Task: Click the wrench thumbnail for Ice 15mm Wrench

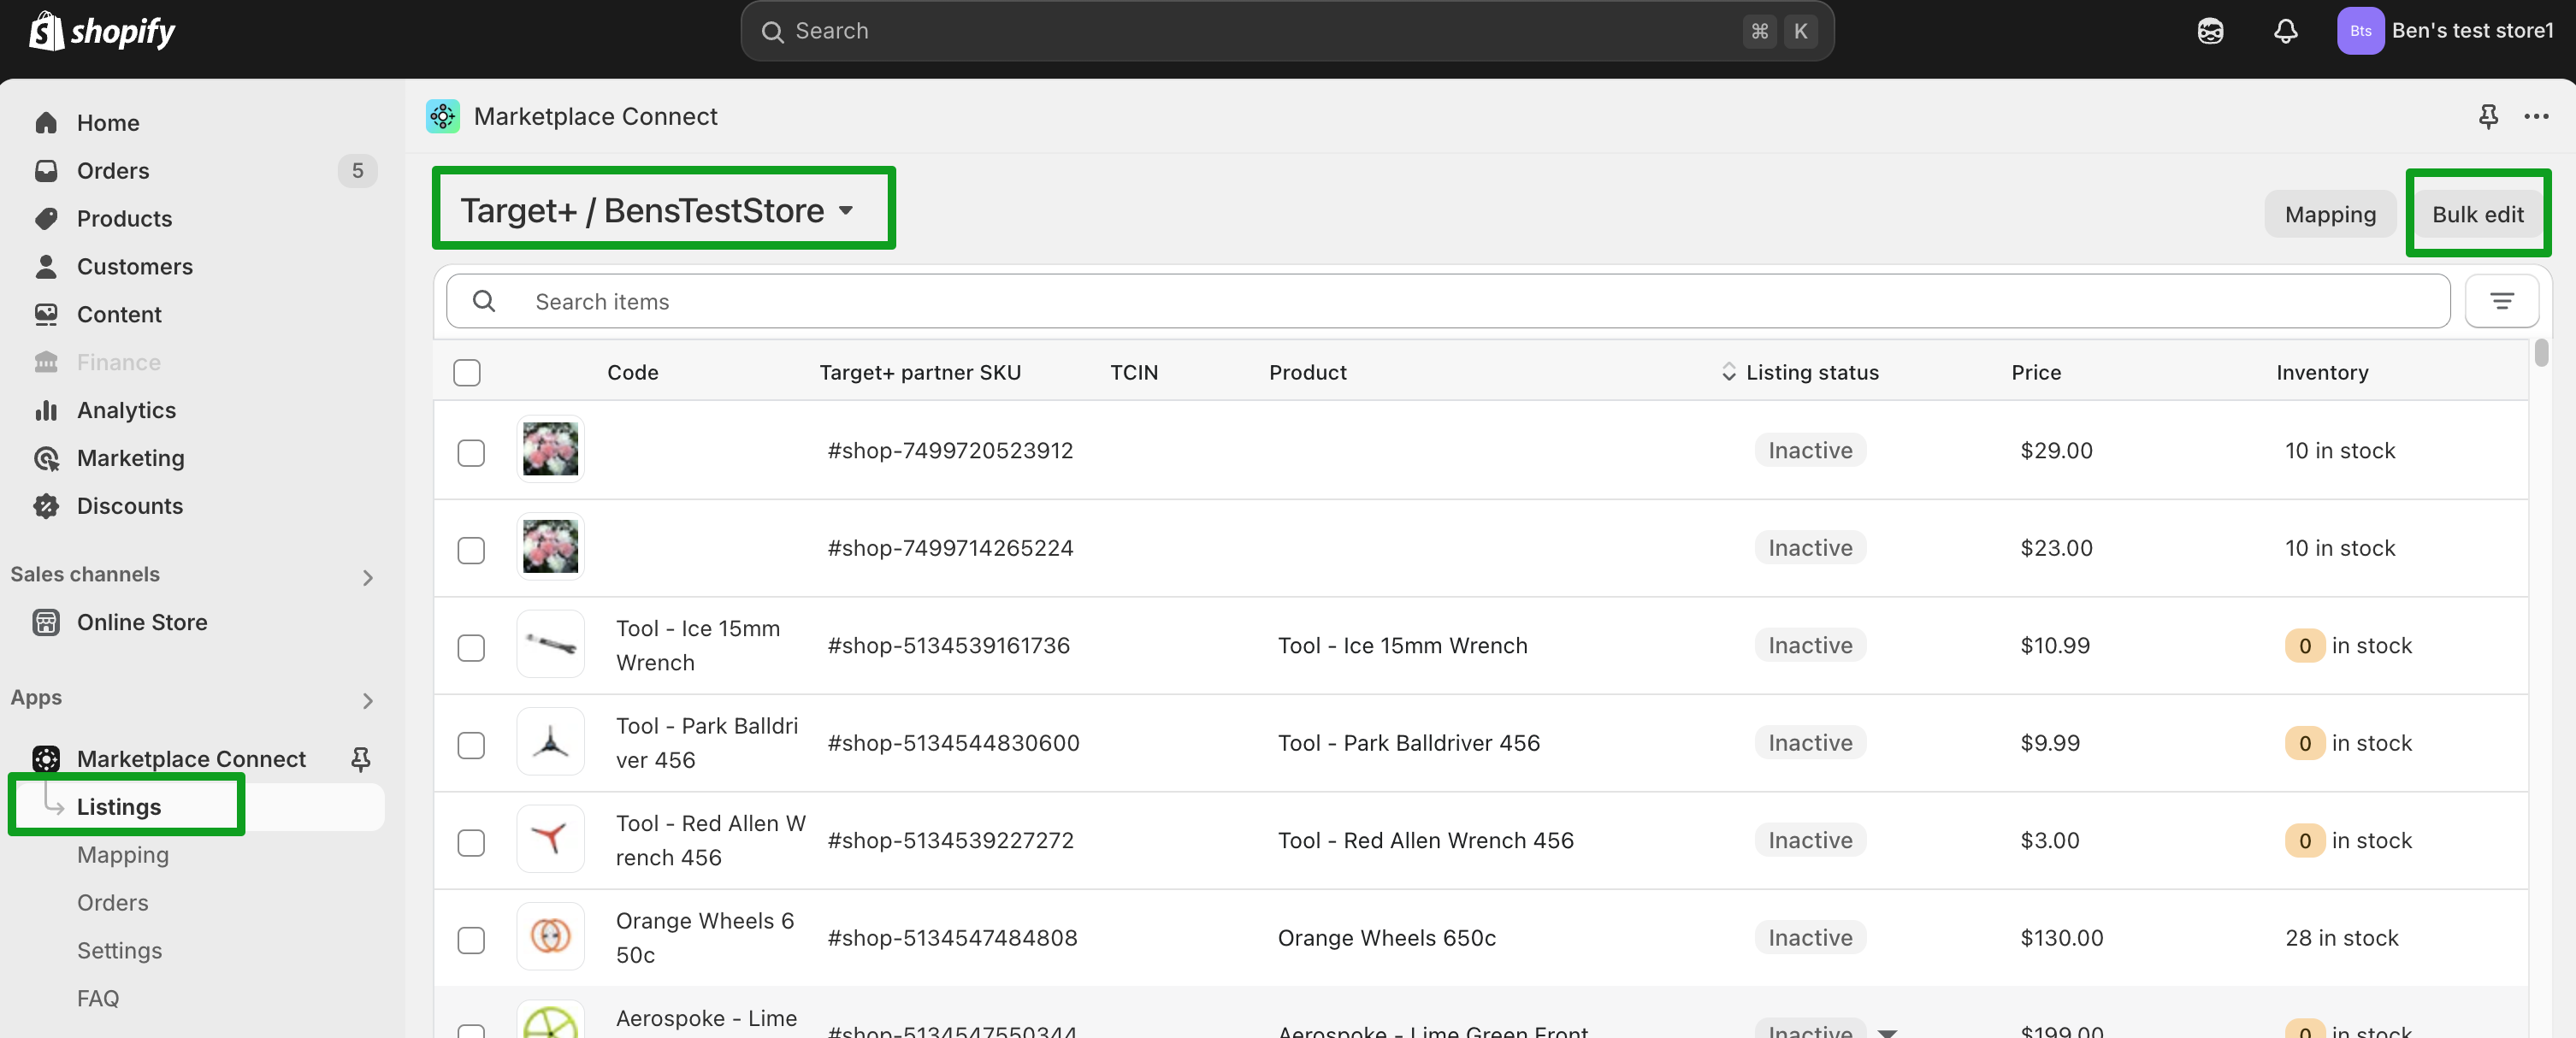Action: point(550,644)
